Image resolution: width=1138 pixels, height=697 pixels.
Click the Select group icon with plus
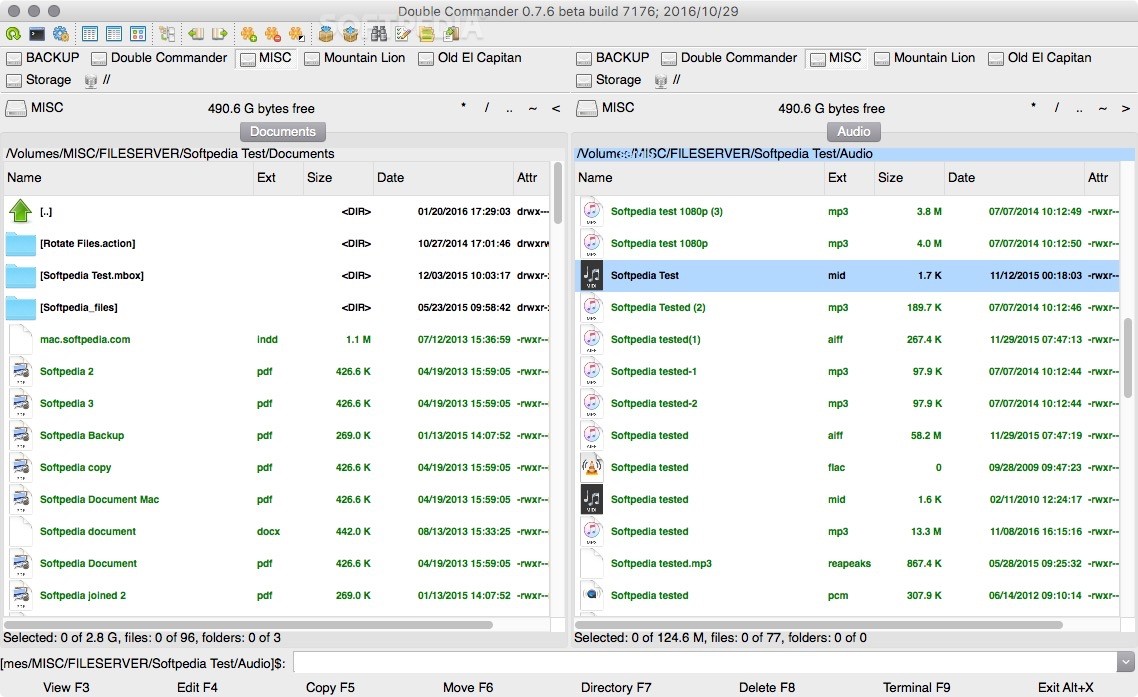click(249, 33)
